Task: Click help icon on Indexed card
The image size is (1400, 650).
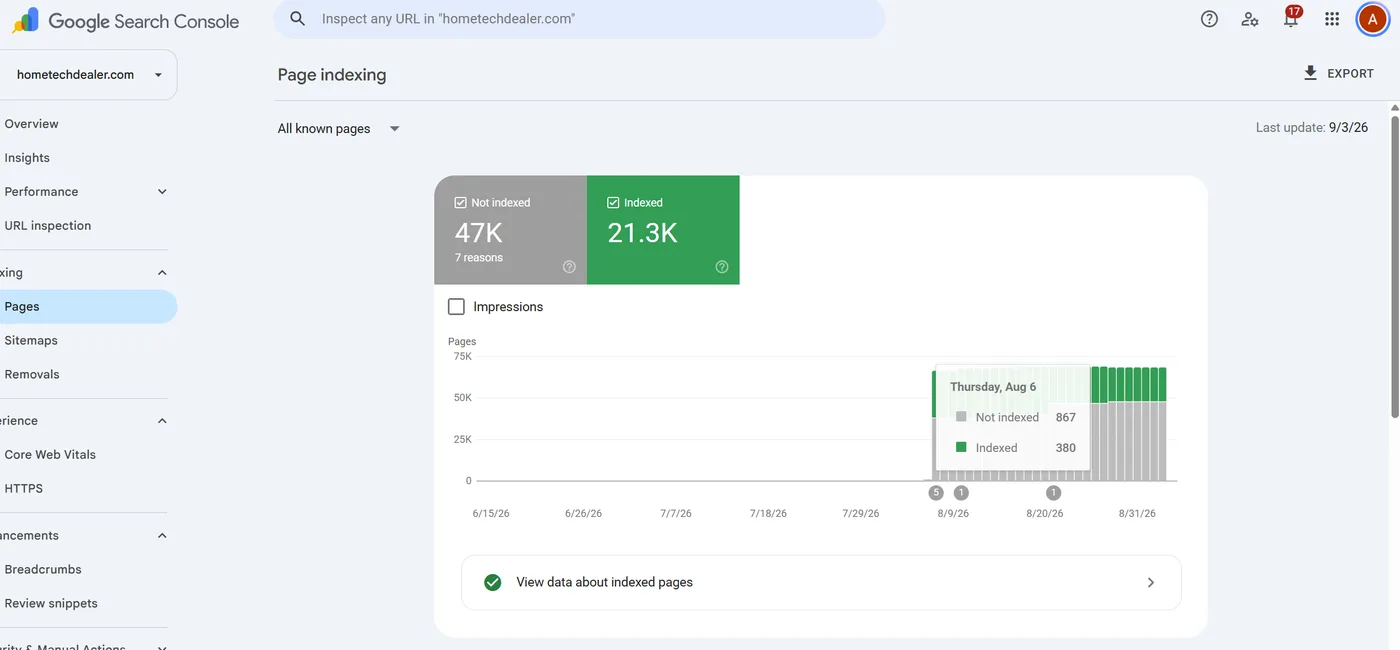Action: (722, 267)
